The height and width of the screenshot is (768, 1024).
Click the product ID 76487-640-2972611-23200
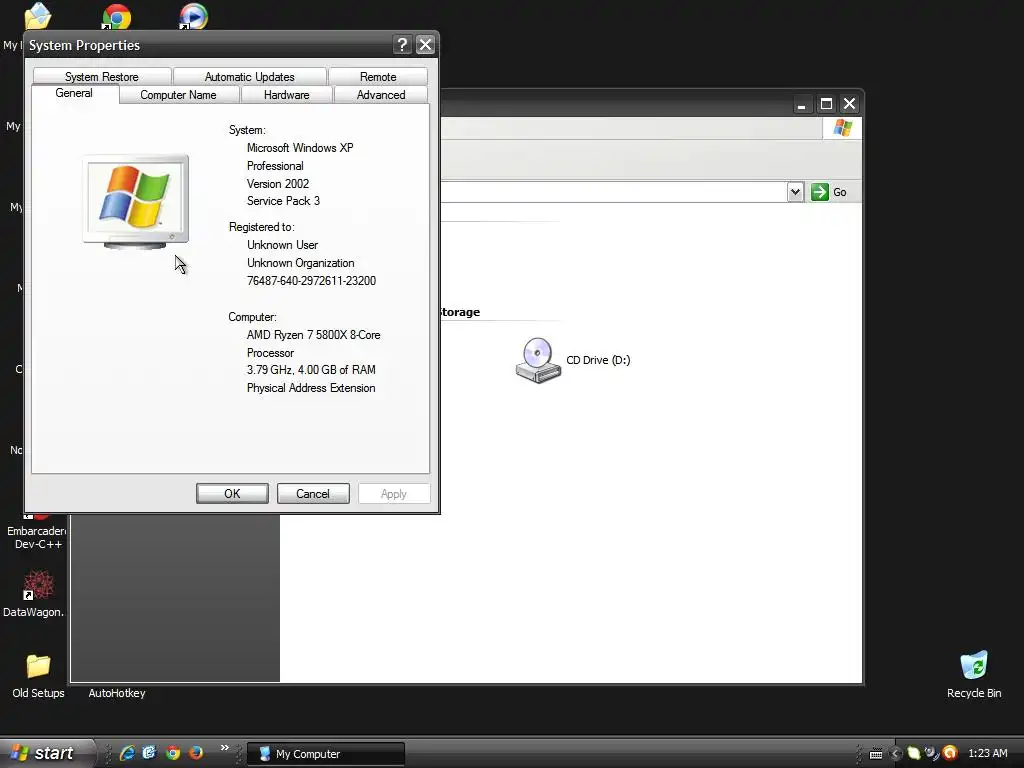click(312, 281)
